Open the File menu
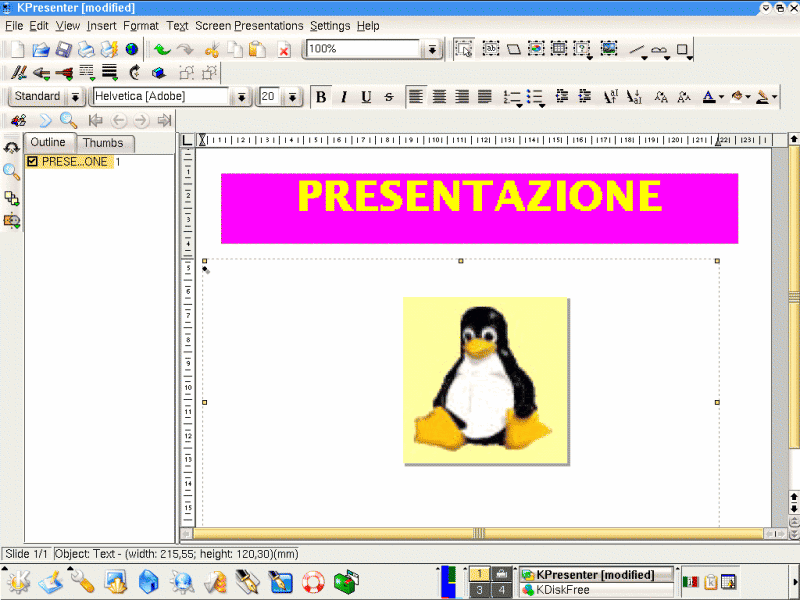The image size is (800, 600). (x=14, y=26)
